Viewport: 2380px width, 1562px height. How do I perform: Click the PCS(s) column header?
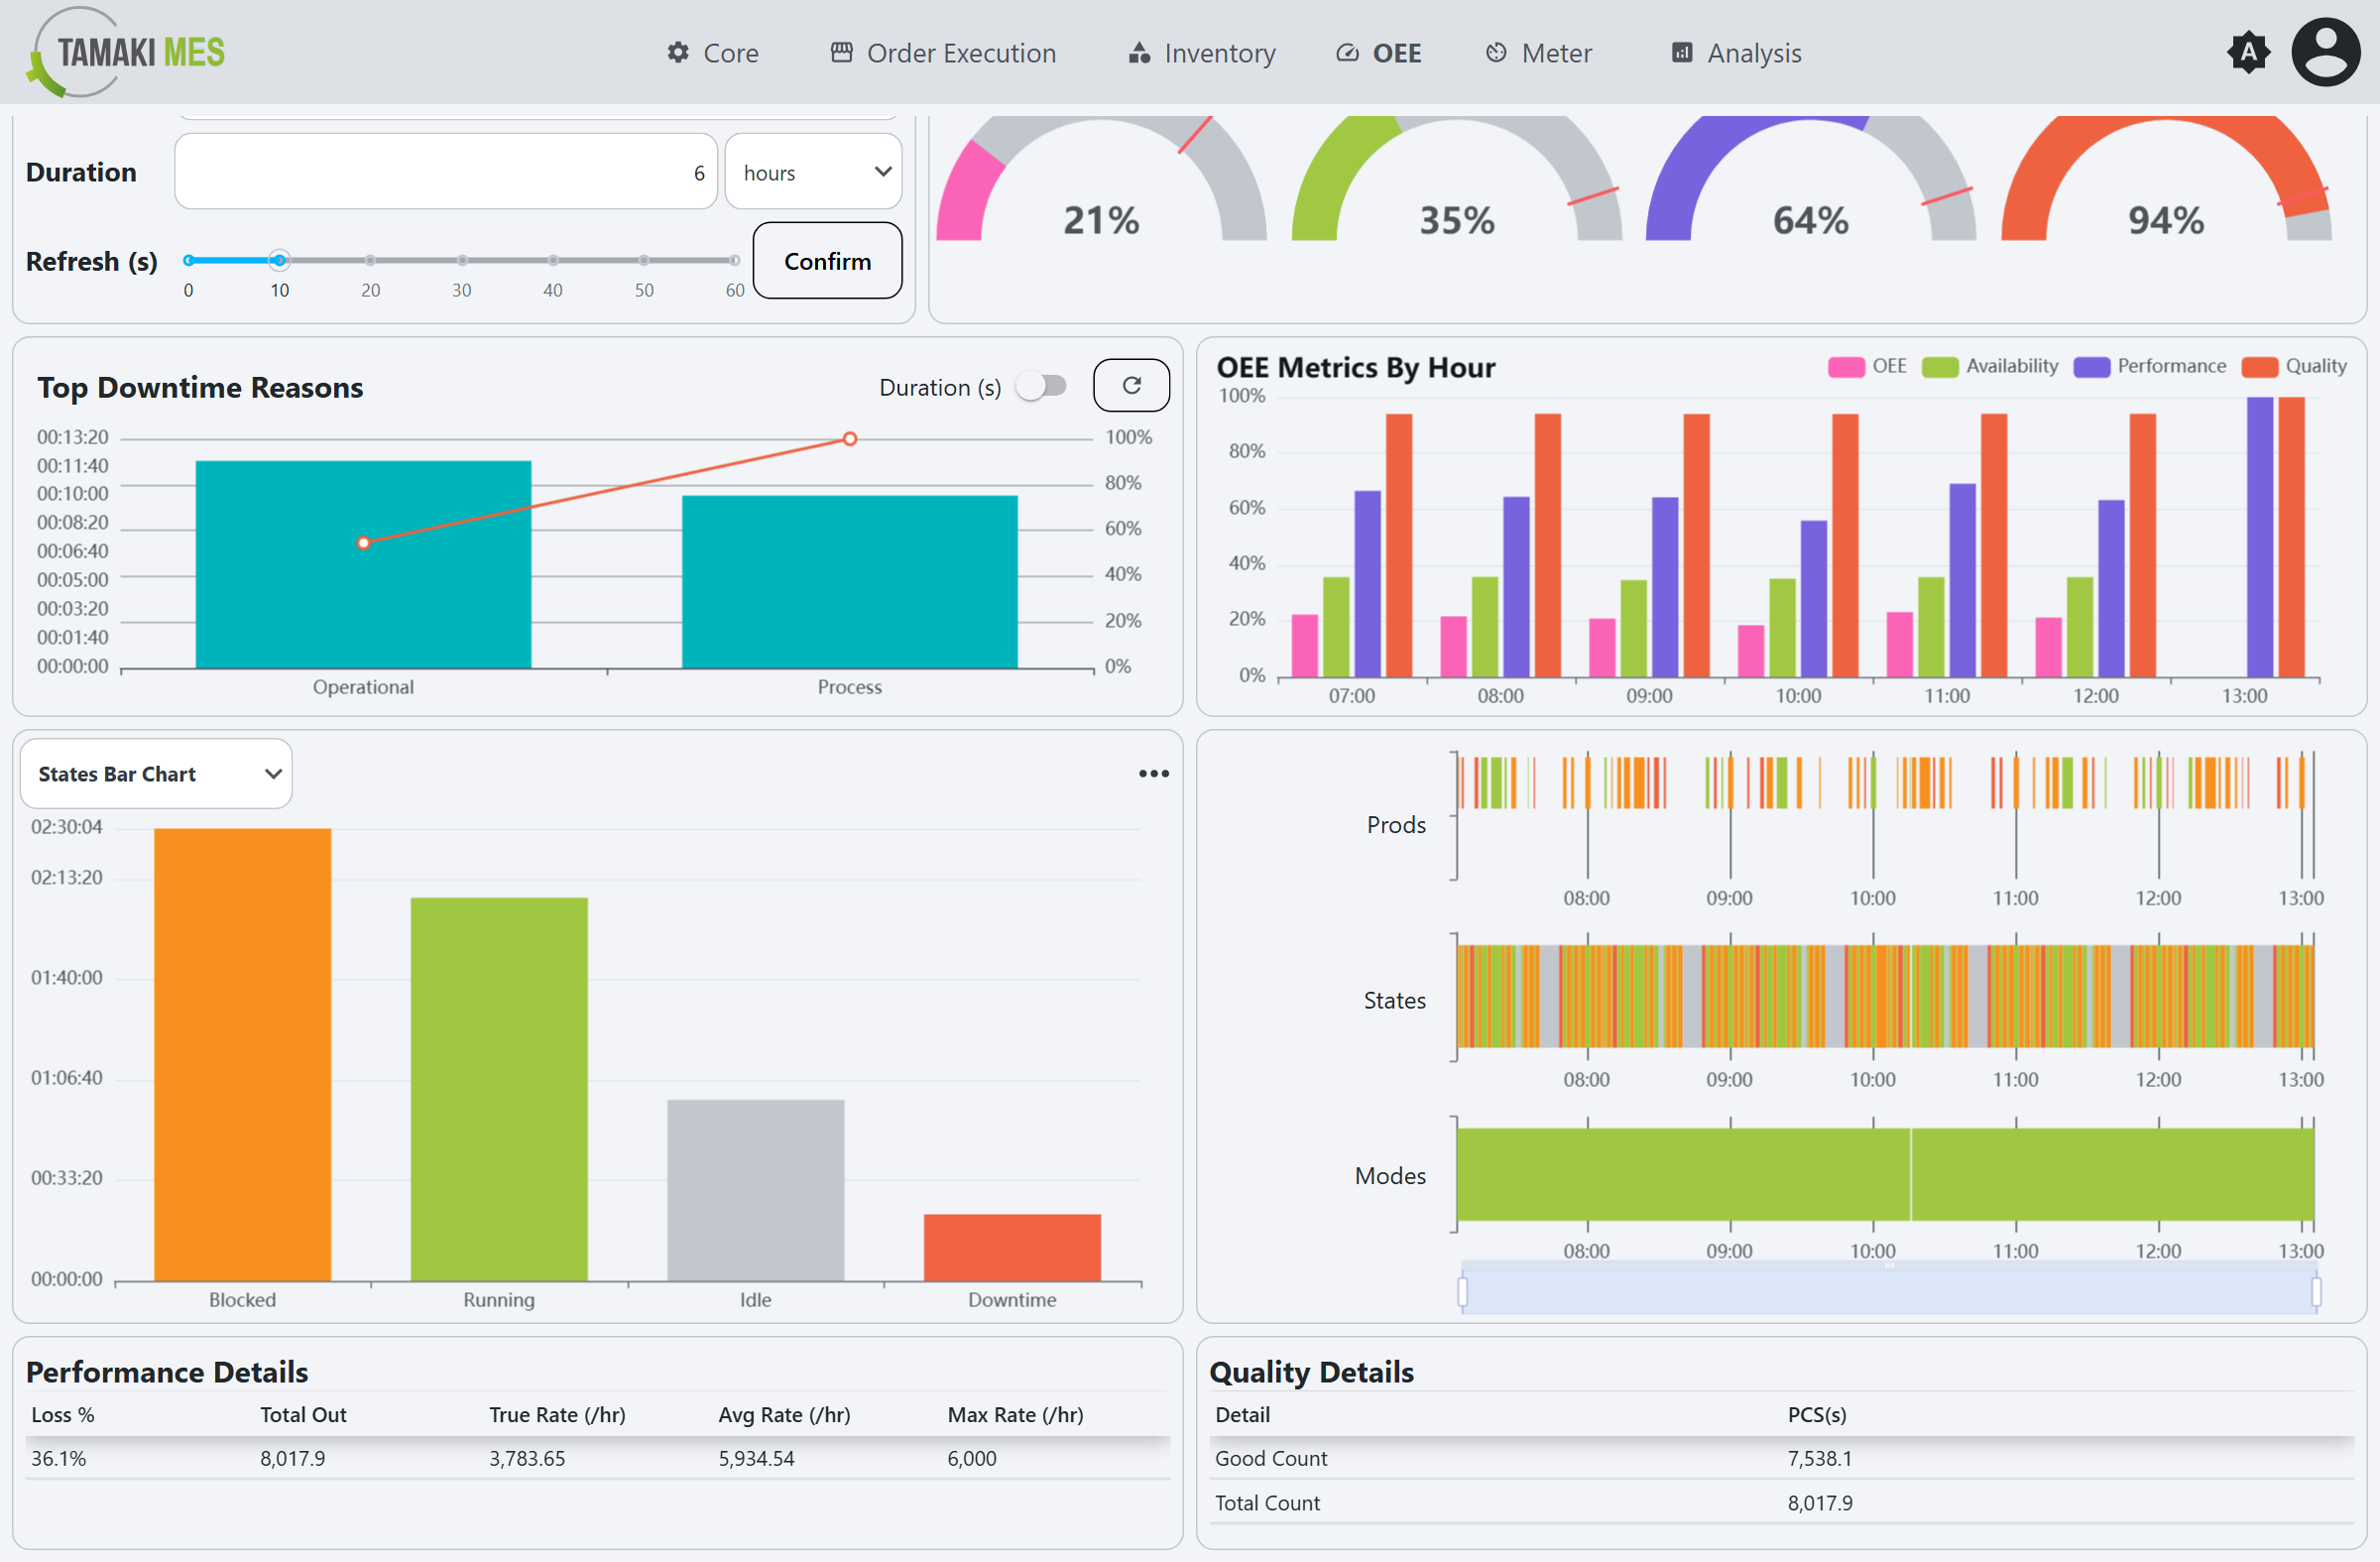pos(1817,1414)
